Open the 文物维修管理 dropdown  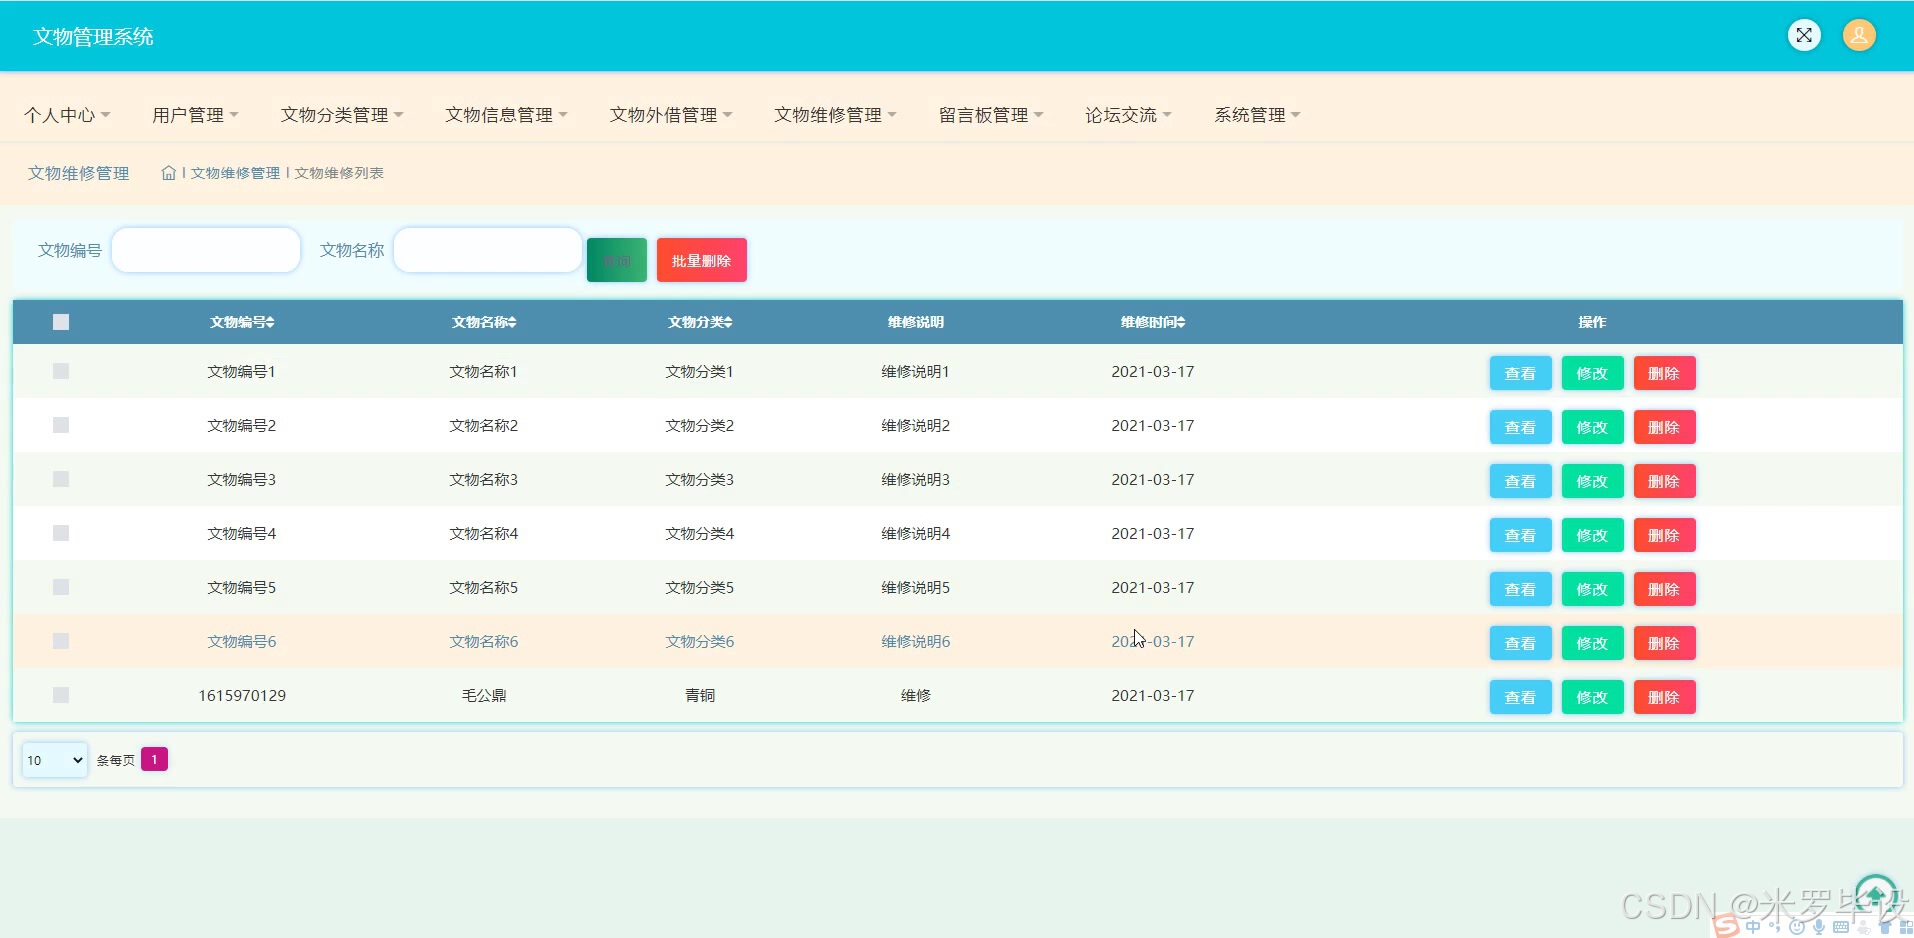click(835, 115)
